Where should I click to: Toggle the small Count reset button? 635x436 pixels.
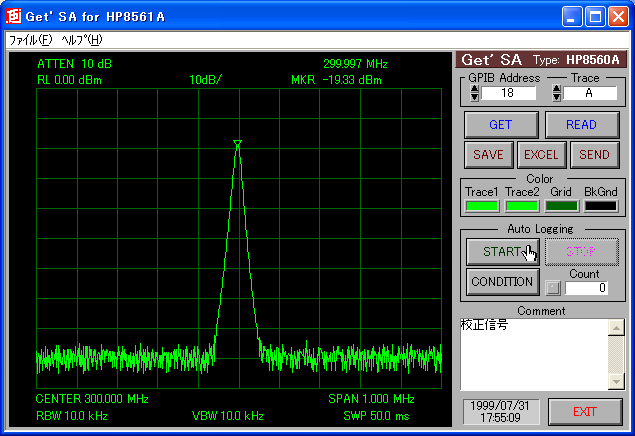(x=553, y=289)
